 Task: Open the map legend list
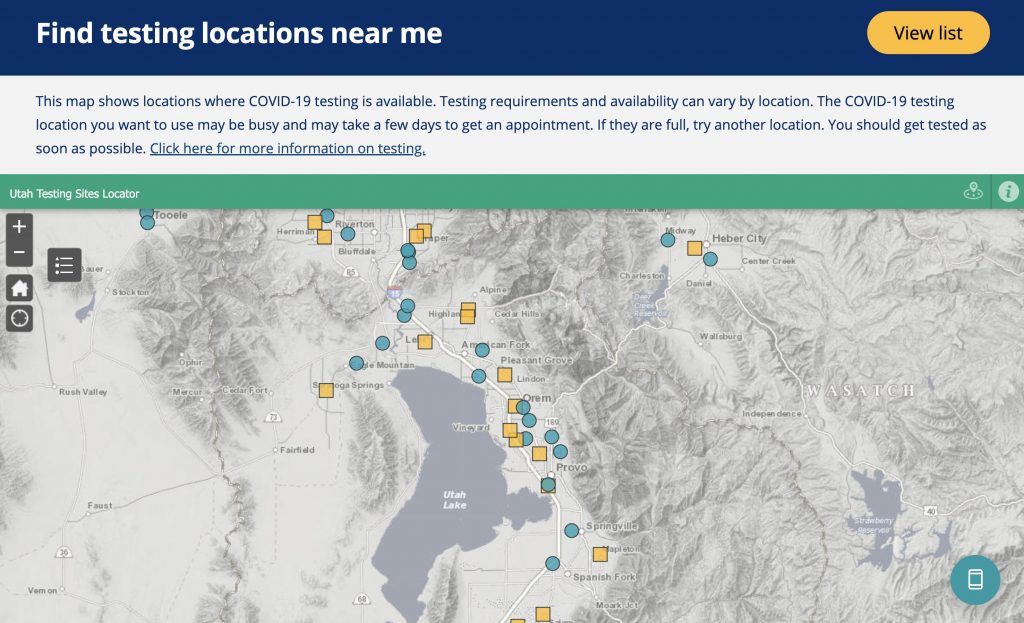[x=64, y=265]
